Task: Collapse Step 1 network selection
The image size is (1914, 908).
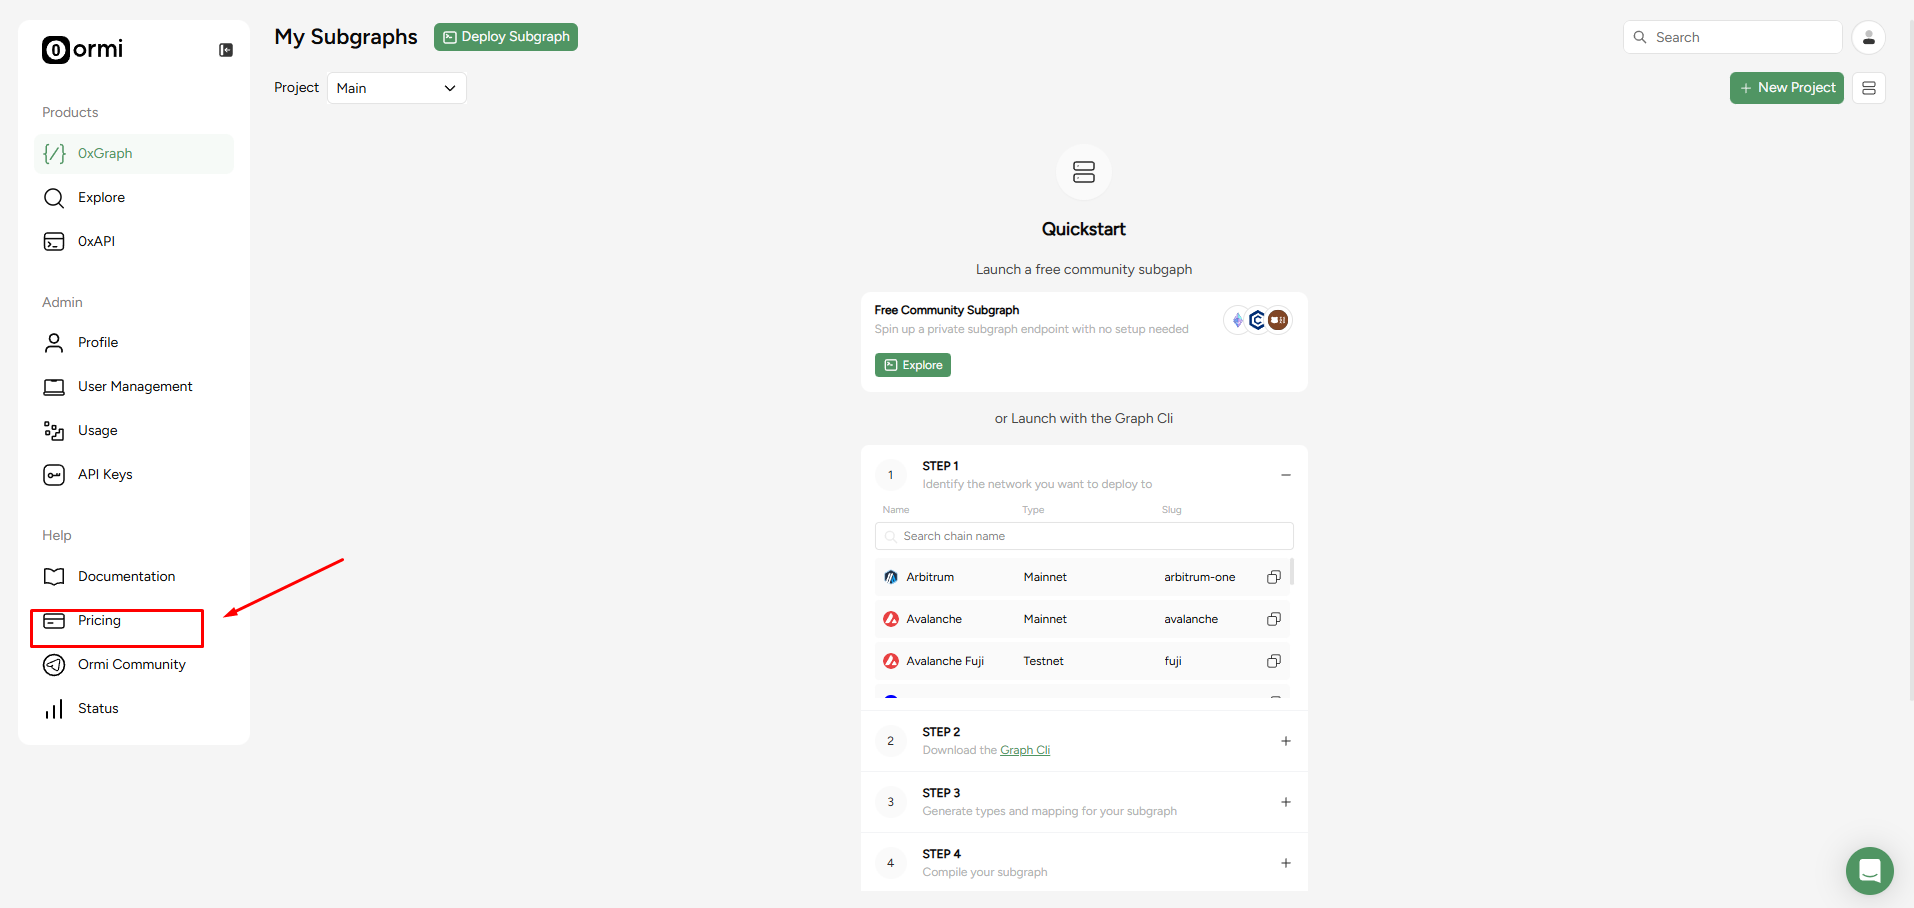Action: tap(1285, 474)
